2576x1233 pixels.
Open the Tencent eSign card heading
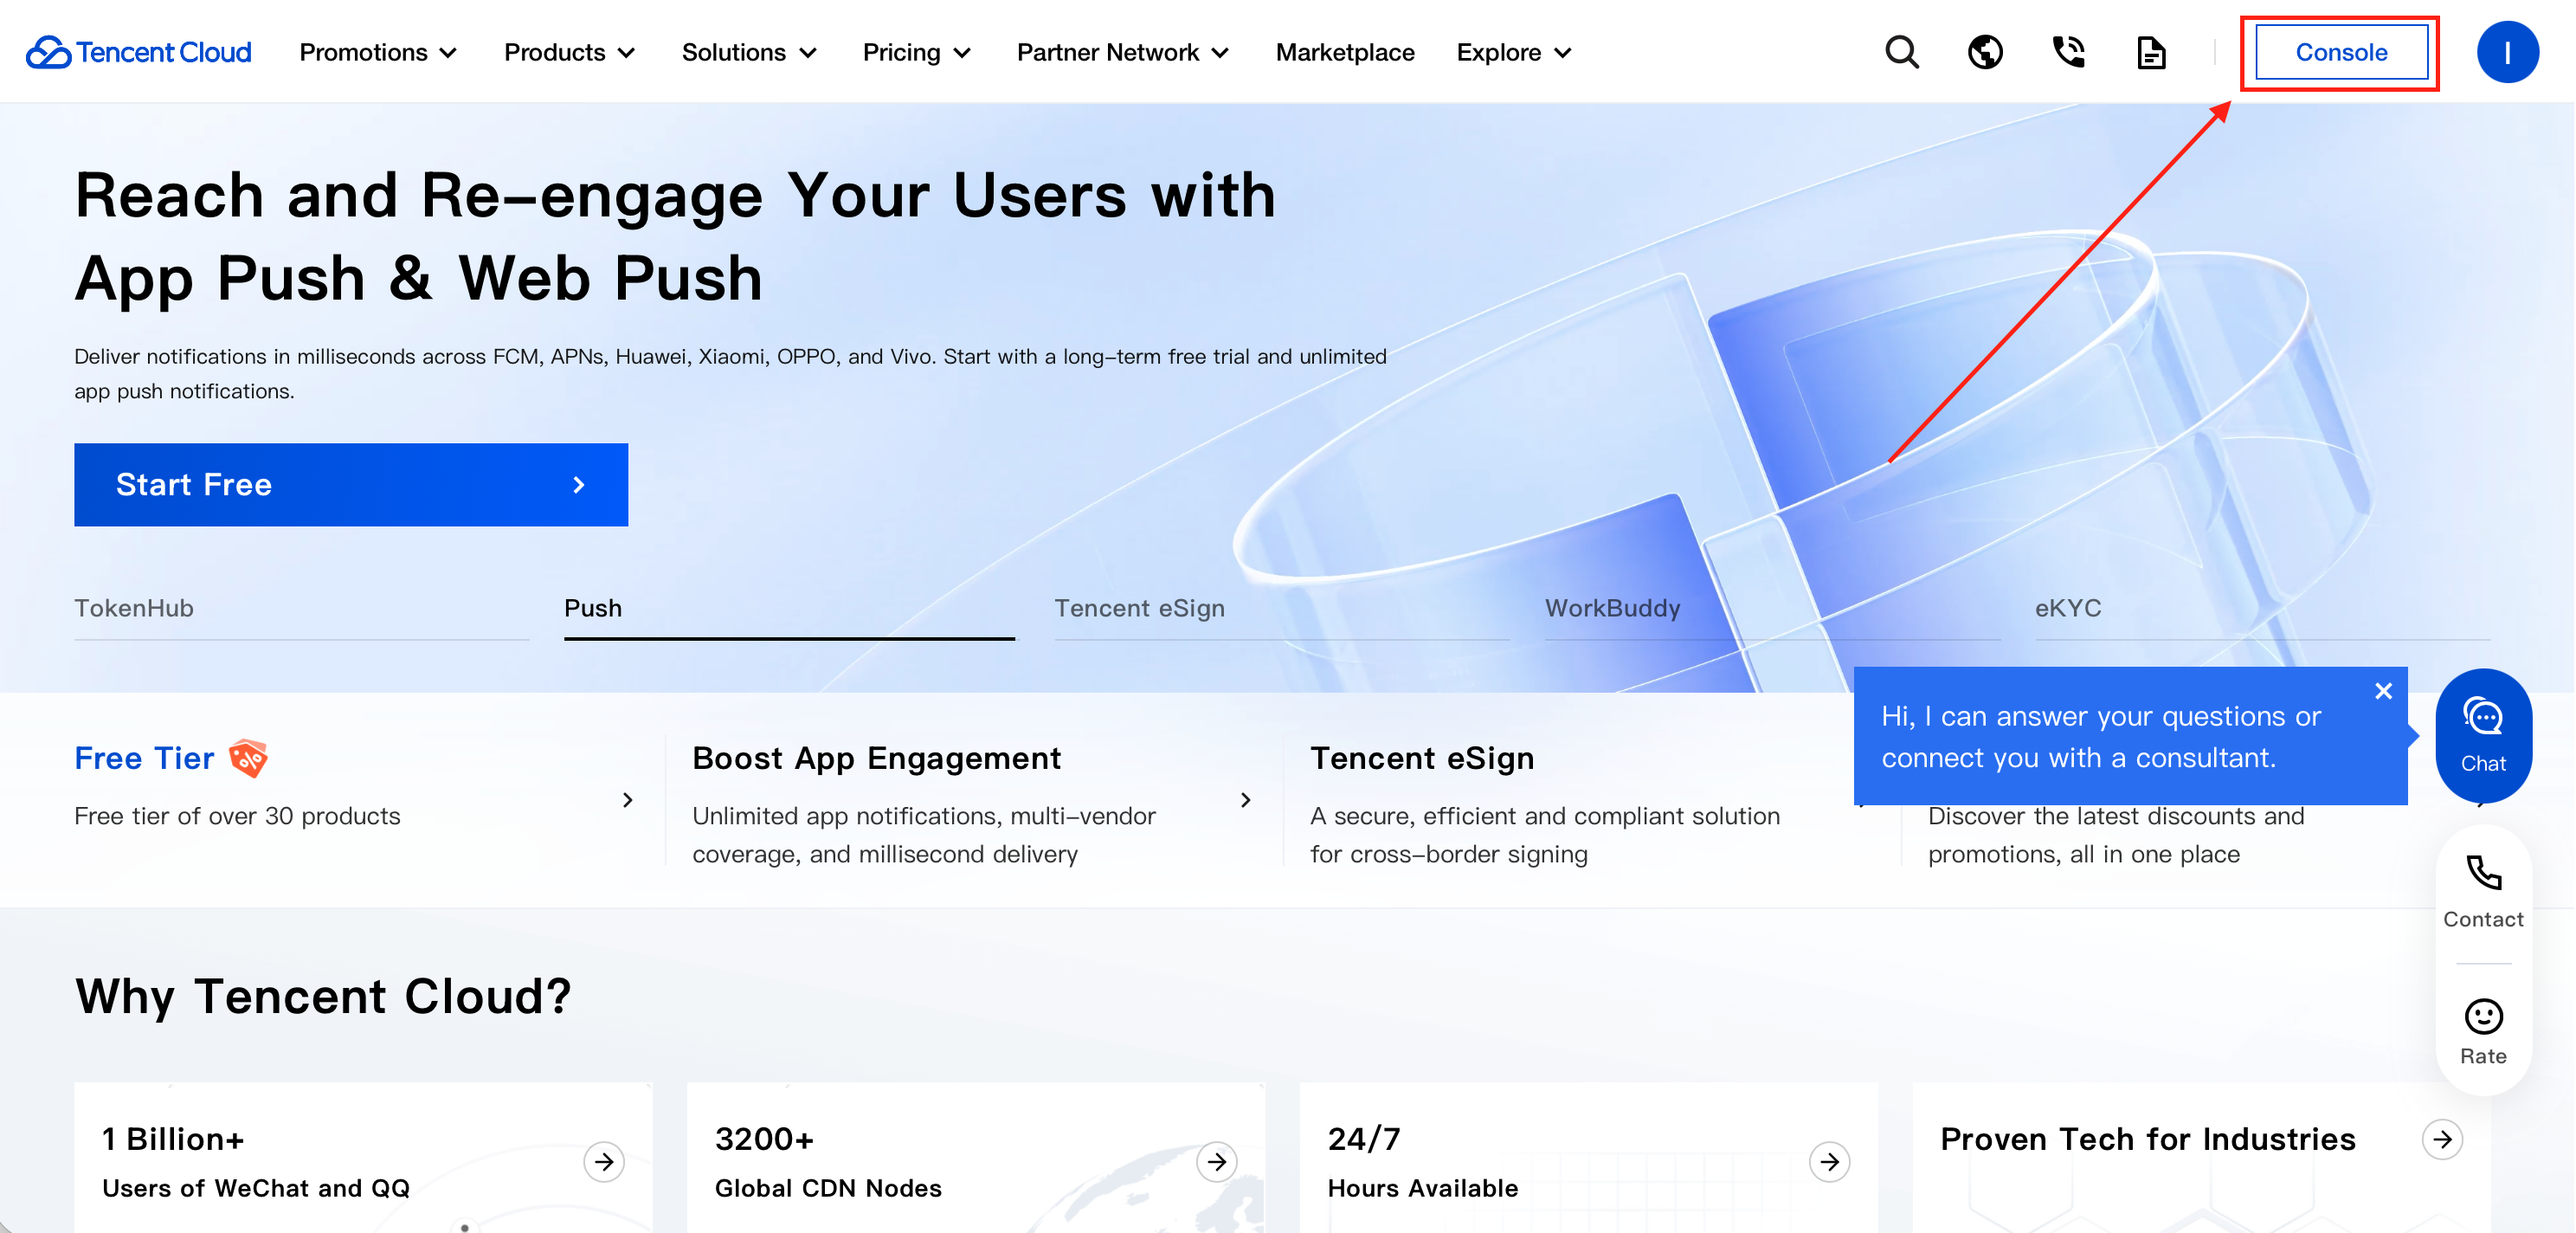coord(1421,758)
